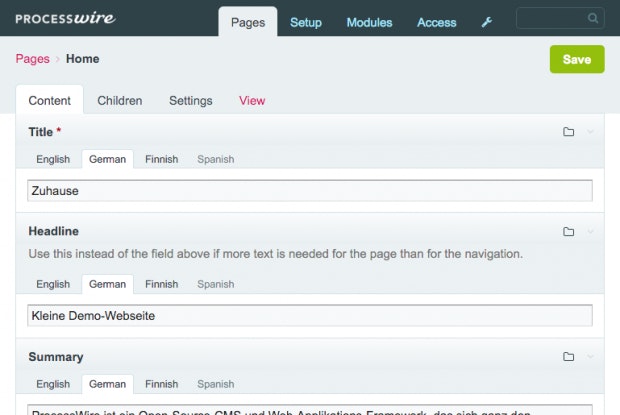Viewport: 620px width, 415px height.
Task: Collapse the Title field with its chevron
Action: [x=590, y=132]
